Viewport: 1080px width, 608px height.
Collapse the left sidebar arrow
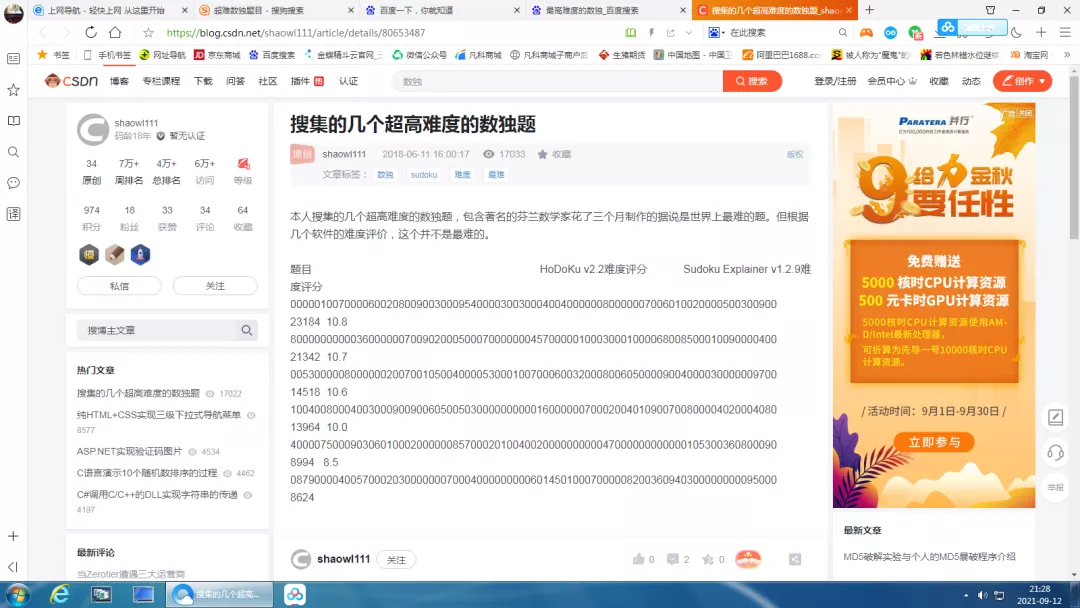[13, 567]
